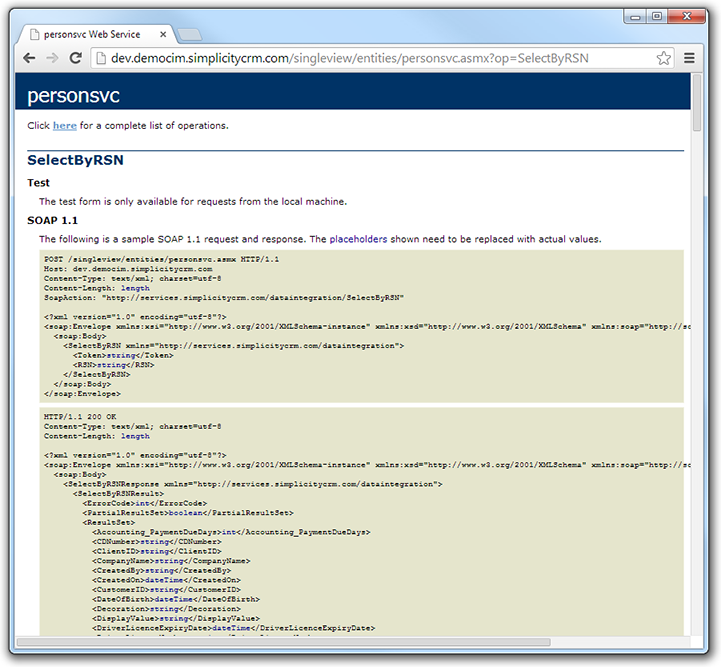Image resolution: width=721 pixels, height=667 pixels.
Task: Click the SelectByRSN heading
Action: click(x=75, y=160)
